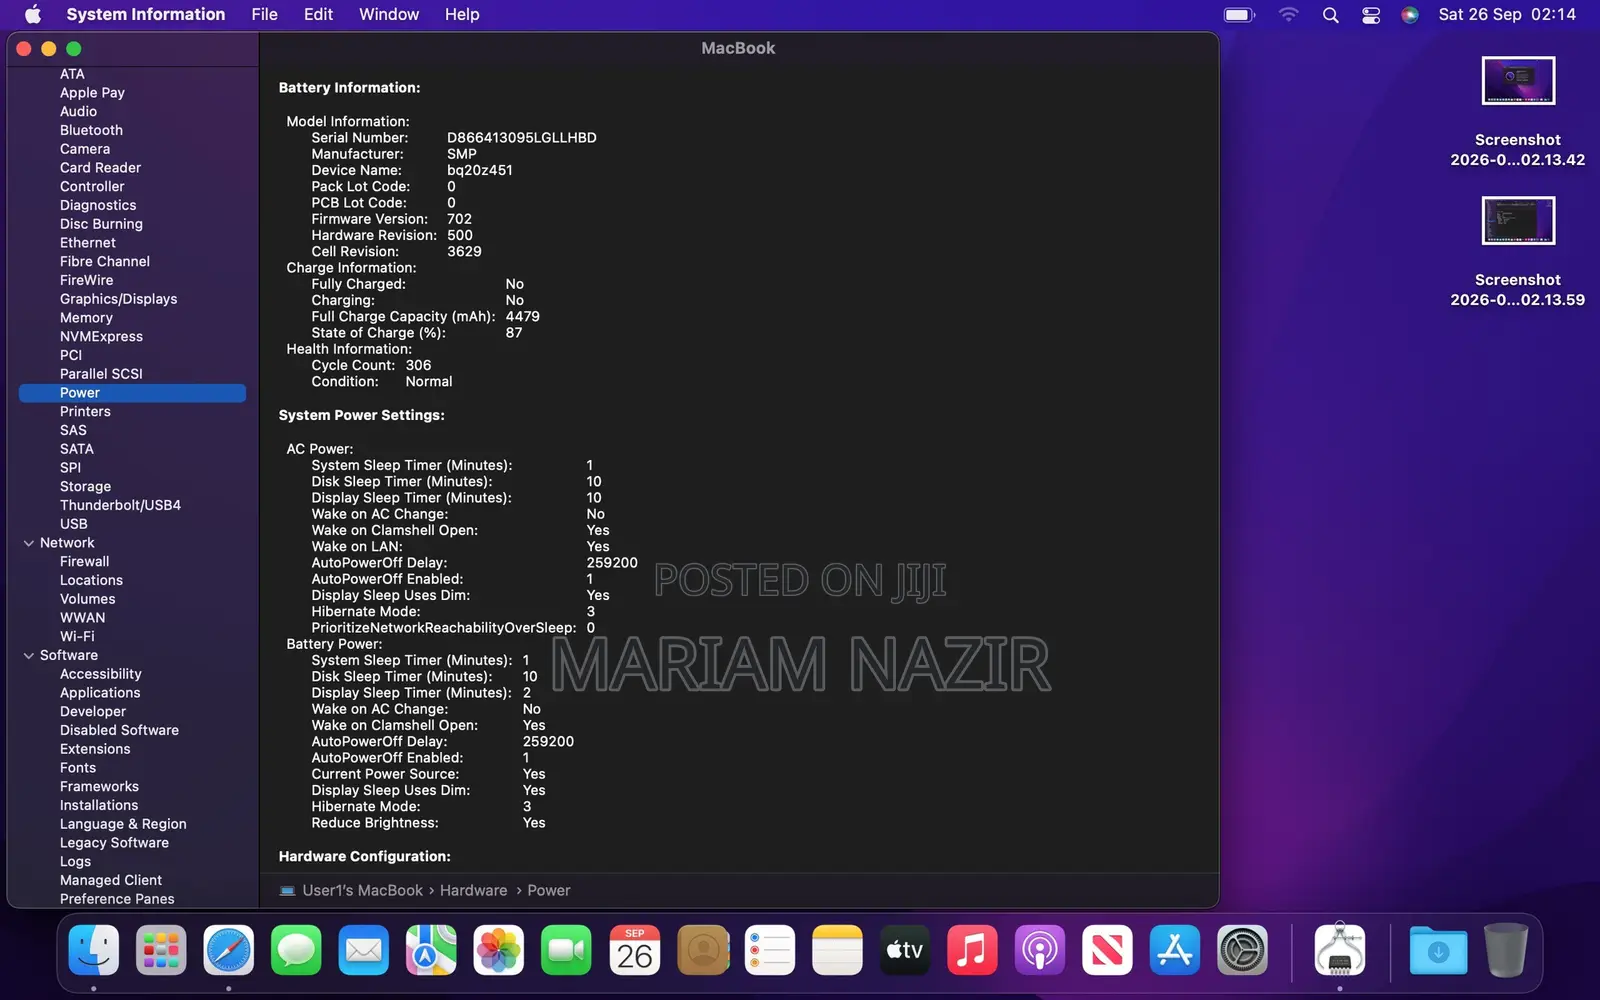Screen dimensions: 1600x1000
Task: Select Storage in the sidebar
Action: click(85, 486)
